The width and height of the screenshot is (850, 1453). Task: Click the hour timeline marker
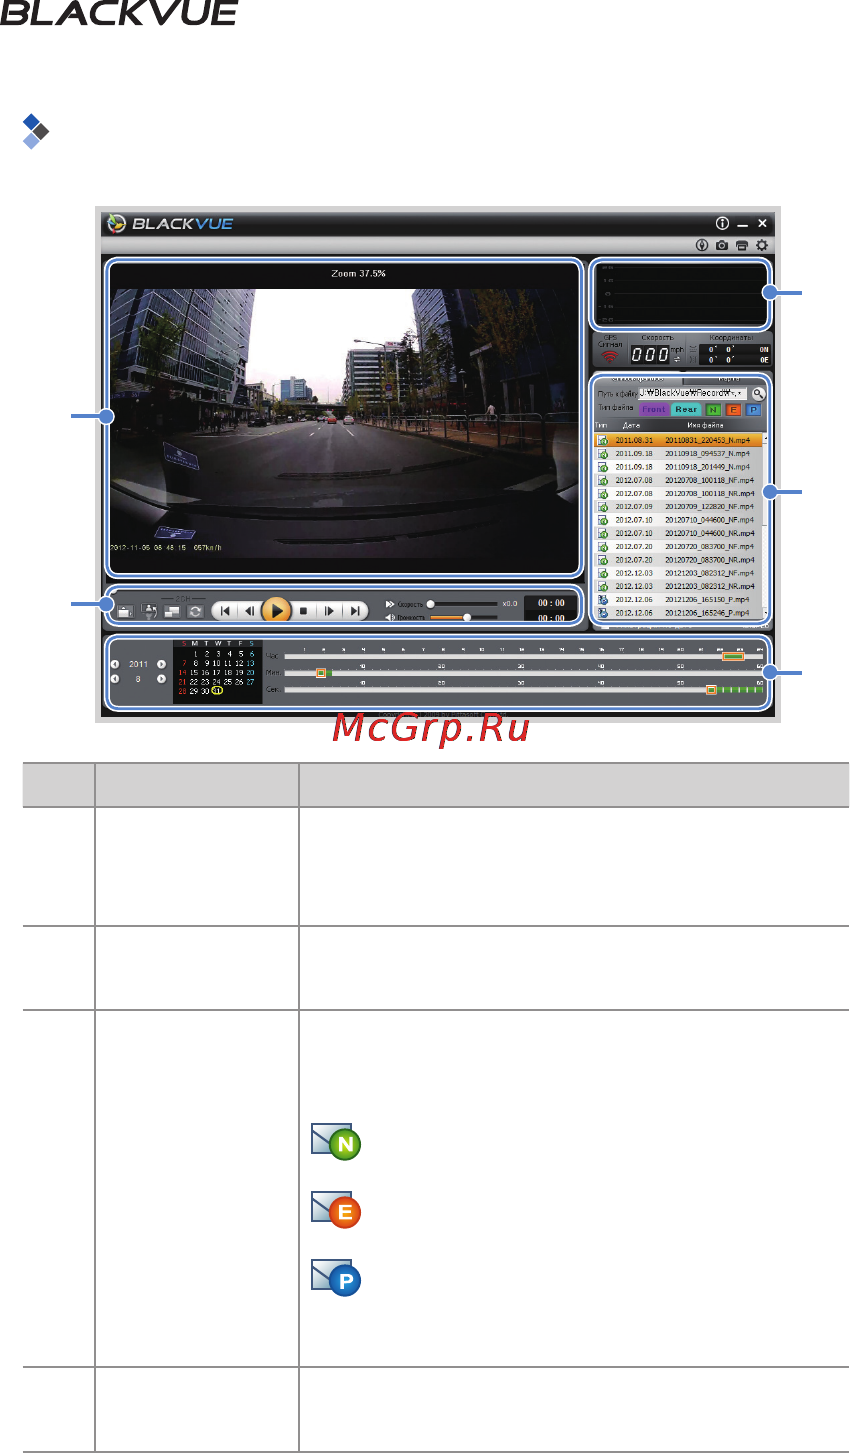click(x=733, y=656)
